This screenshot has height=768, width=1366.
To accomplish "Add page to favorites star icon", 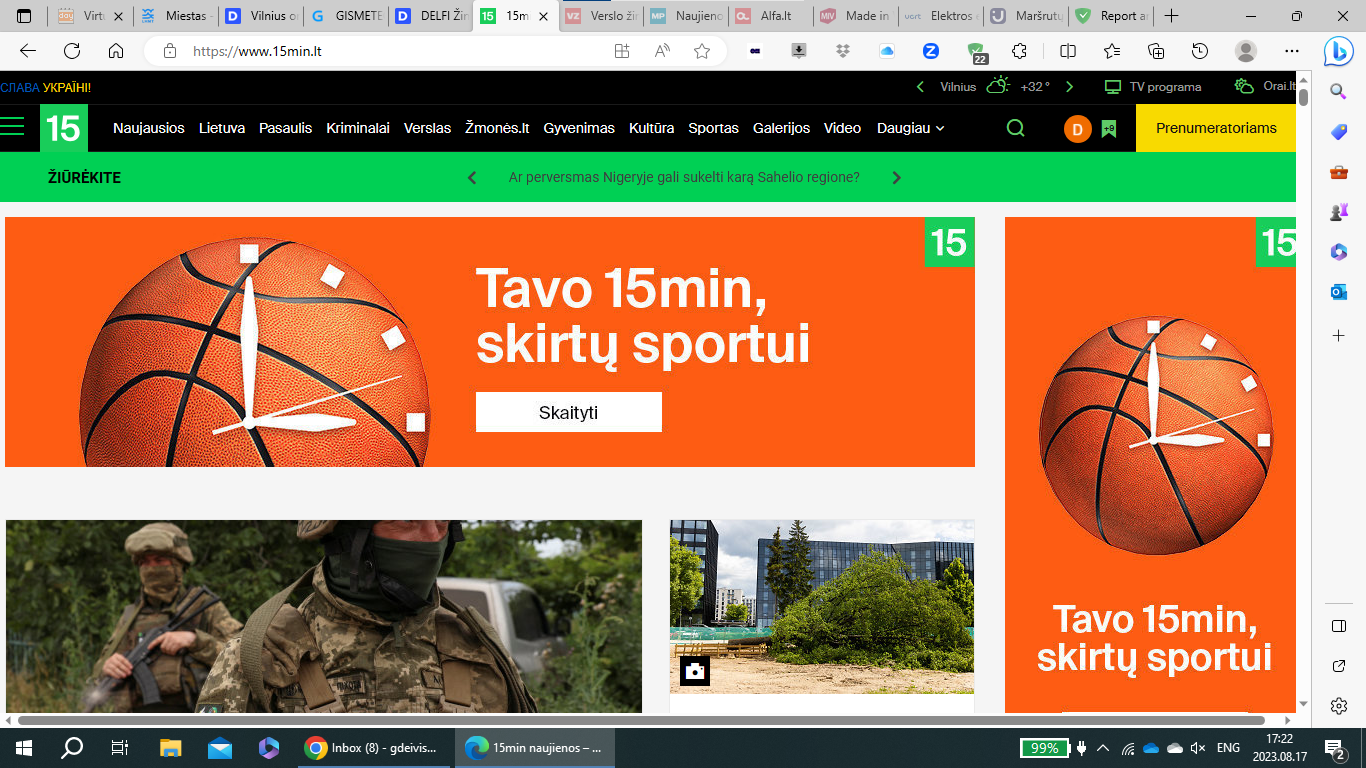I will (702, 51).
